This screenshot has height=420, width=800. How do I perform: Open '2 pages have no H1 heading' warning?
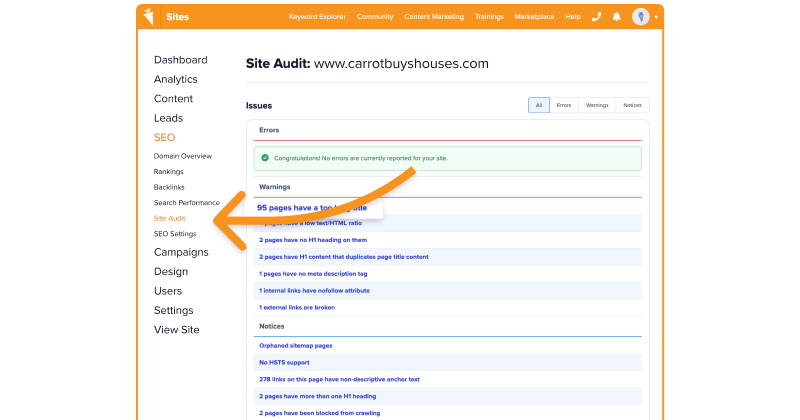[x=313, y=240]
